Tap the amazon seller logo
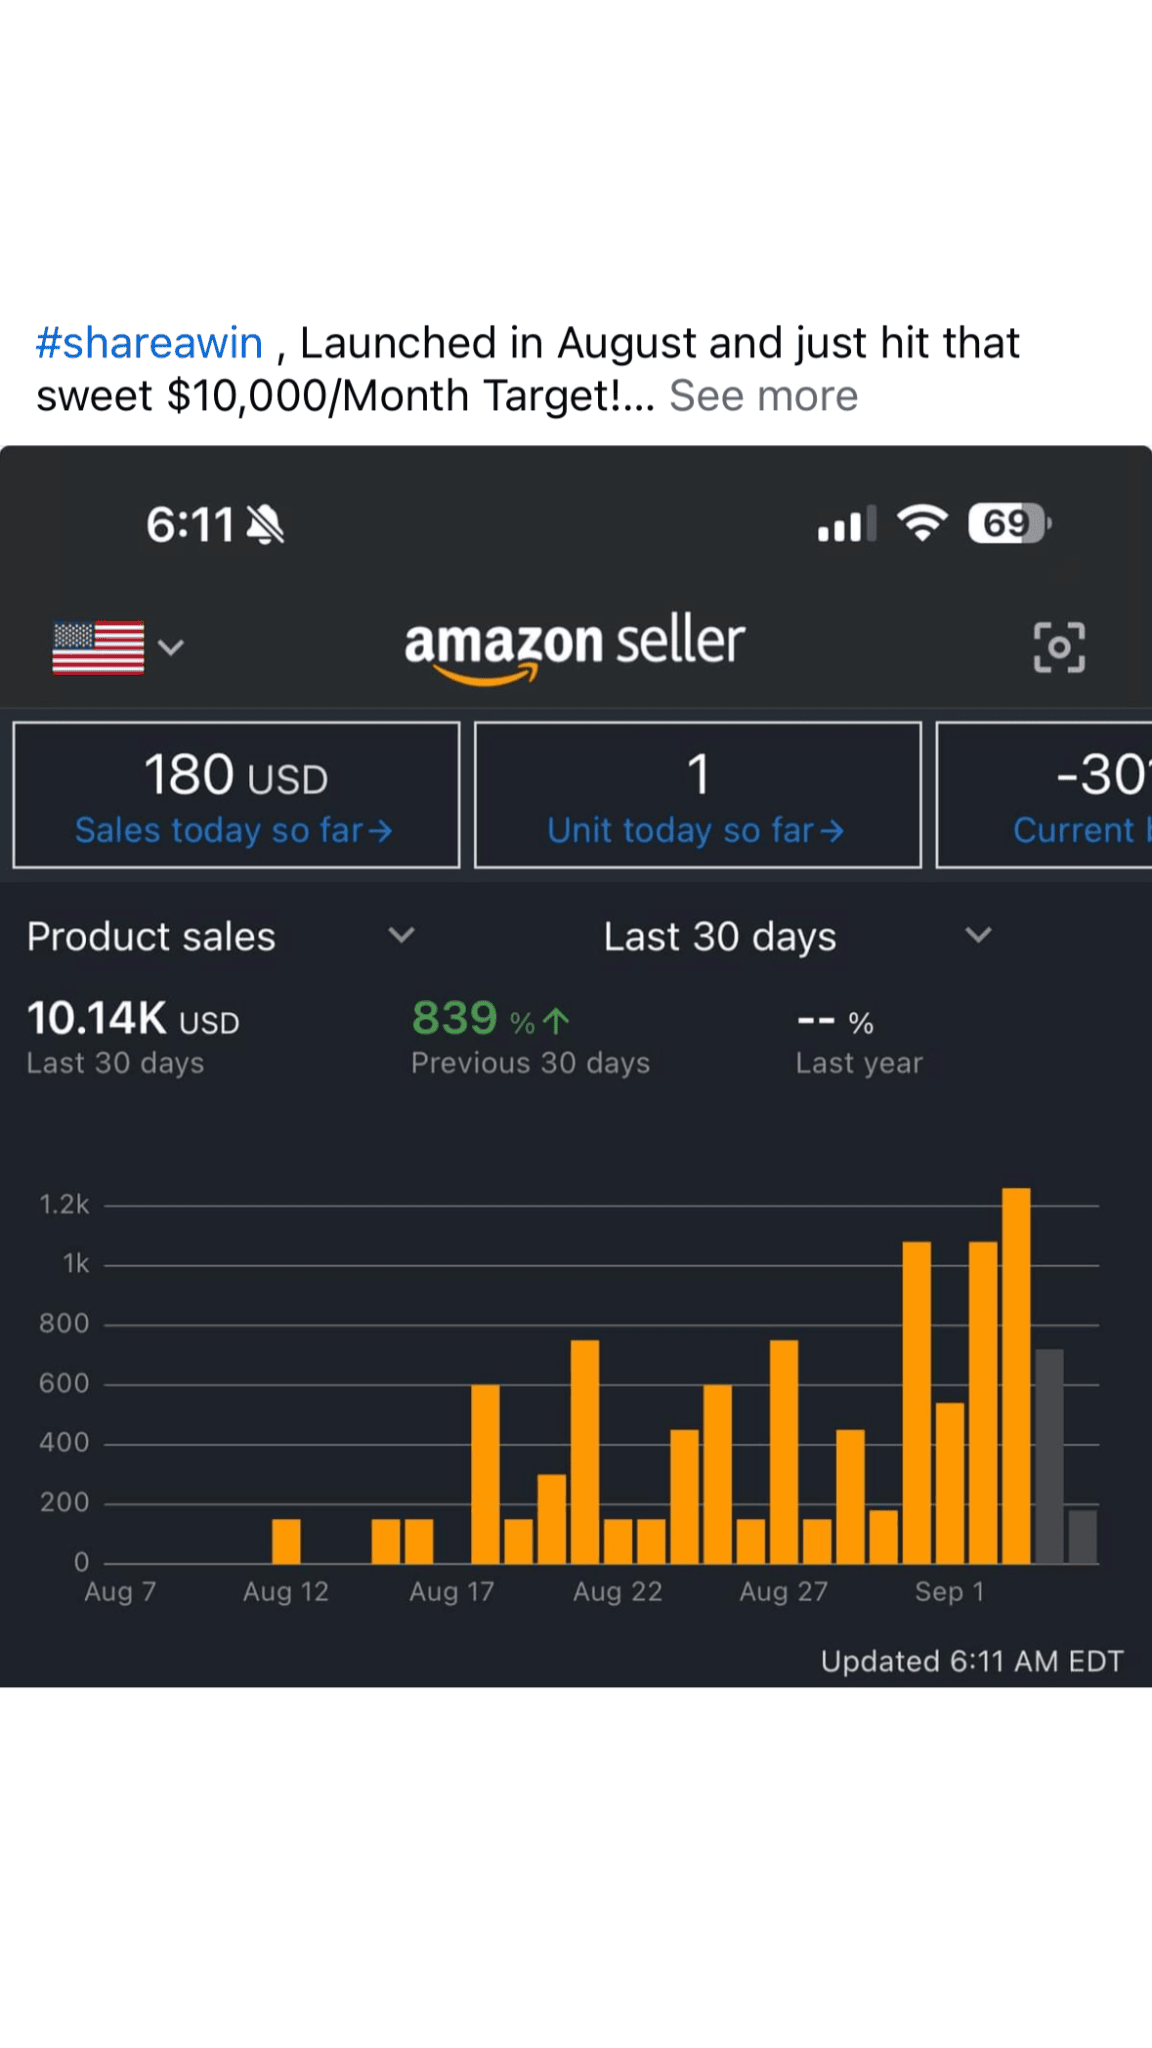 click(x=575, y=647)
